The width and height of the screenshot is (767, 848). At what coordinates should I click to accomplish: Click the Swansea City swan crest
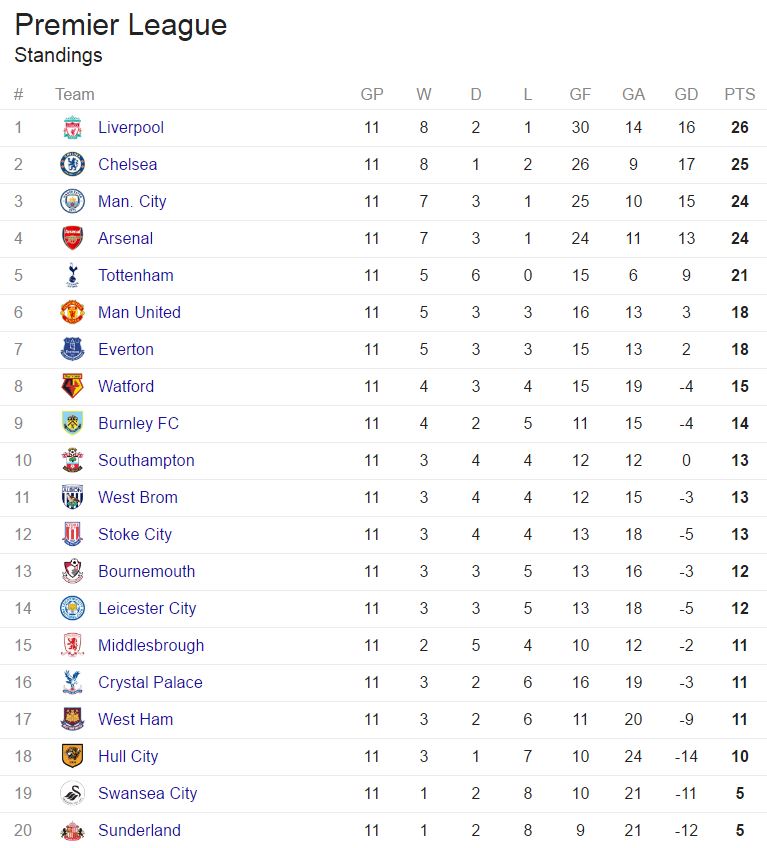point(72,794)
